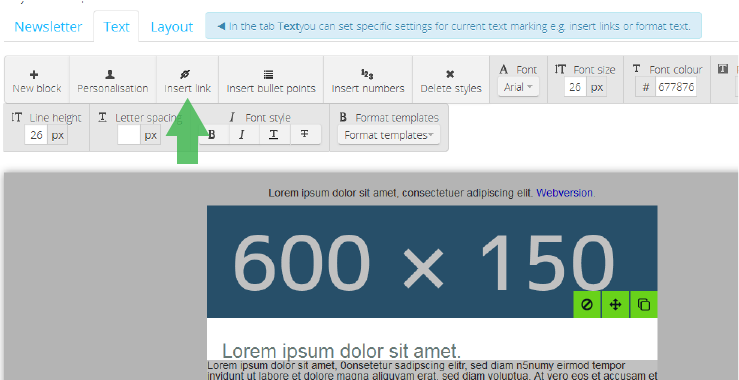
Task: Open the Webversion link
Action: 564,193
